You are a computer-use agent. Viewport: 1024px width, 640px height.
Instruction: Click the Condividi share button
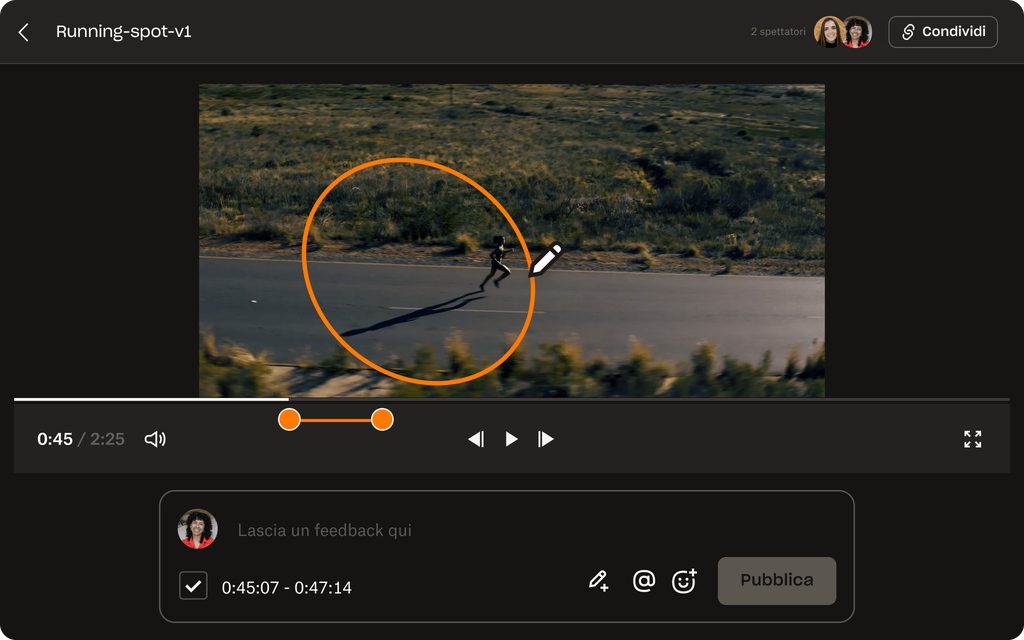coord(943,32)
